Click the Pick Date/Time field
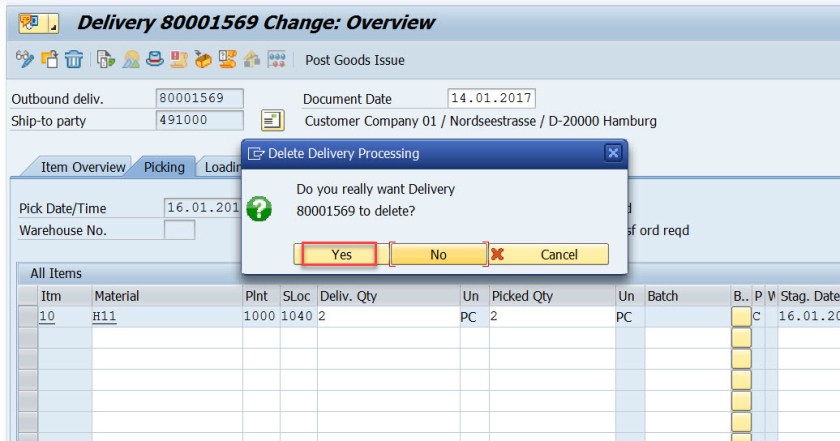 (x=202, y=208)
